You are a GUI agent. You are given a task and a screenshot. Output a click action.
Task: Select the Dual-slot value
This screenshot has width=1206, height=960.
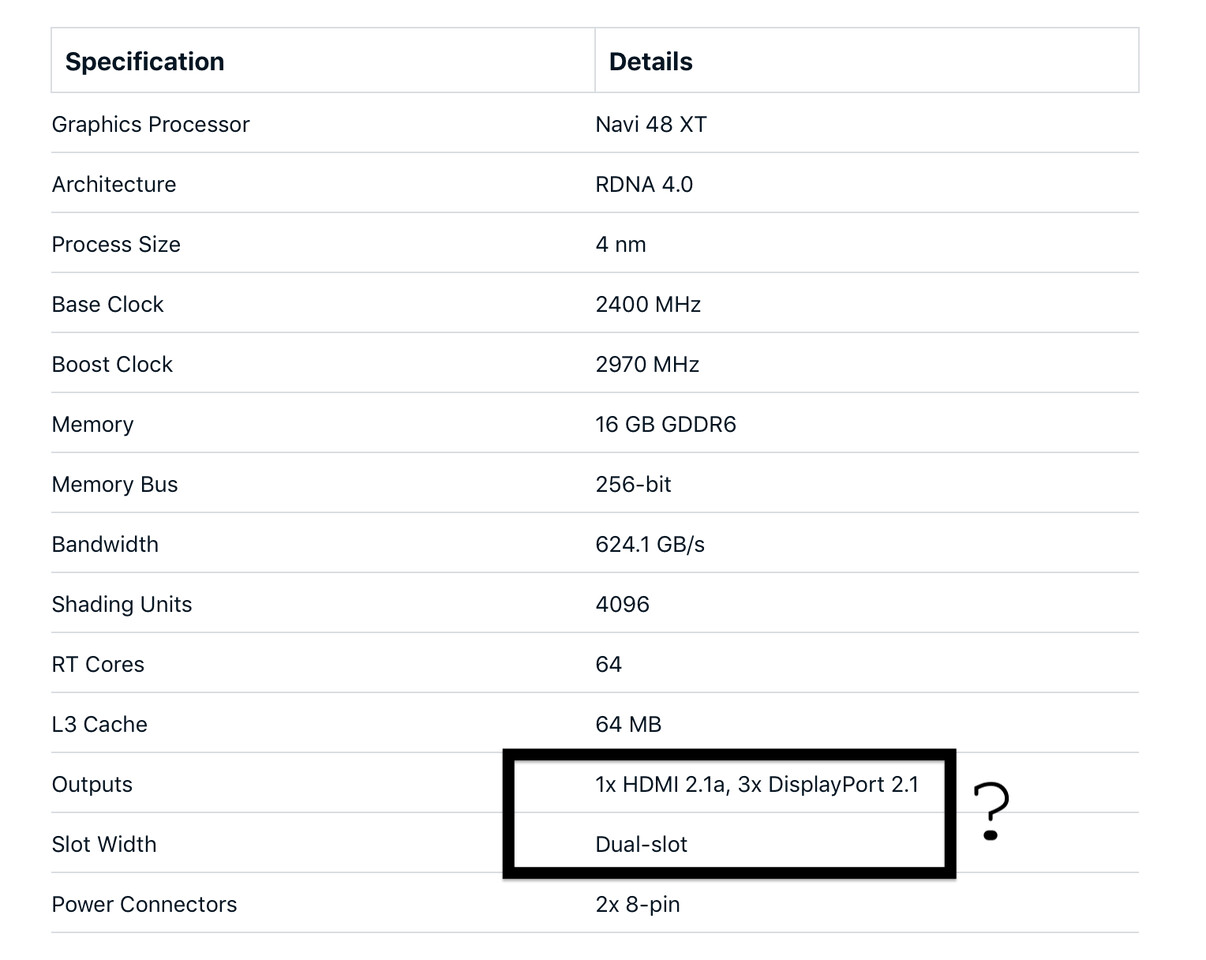coord(642,845)
